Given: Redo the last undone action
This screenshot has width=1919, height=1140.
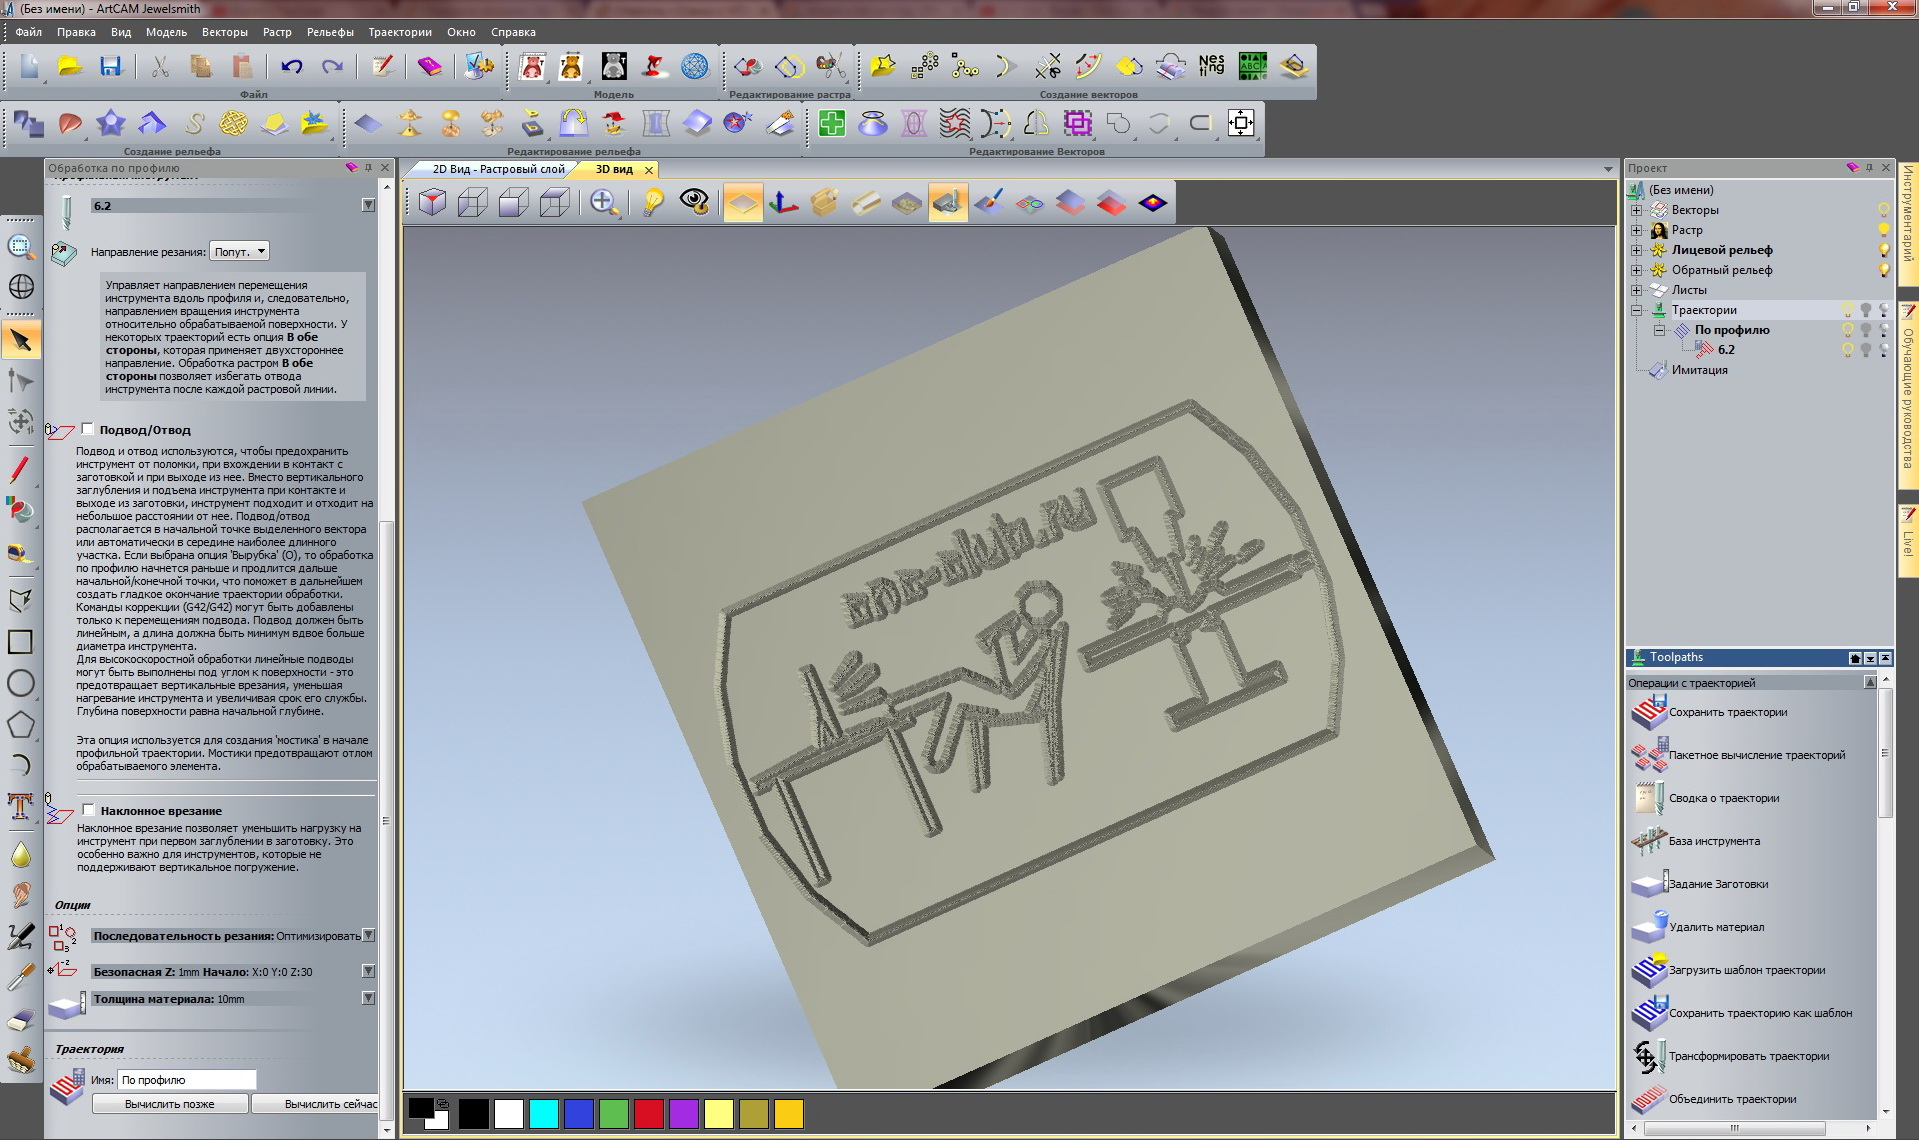Looking at the screenshot, I should point(333,67).
